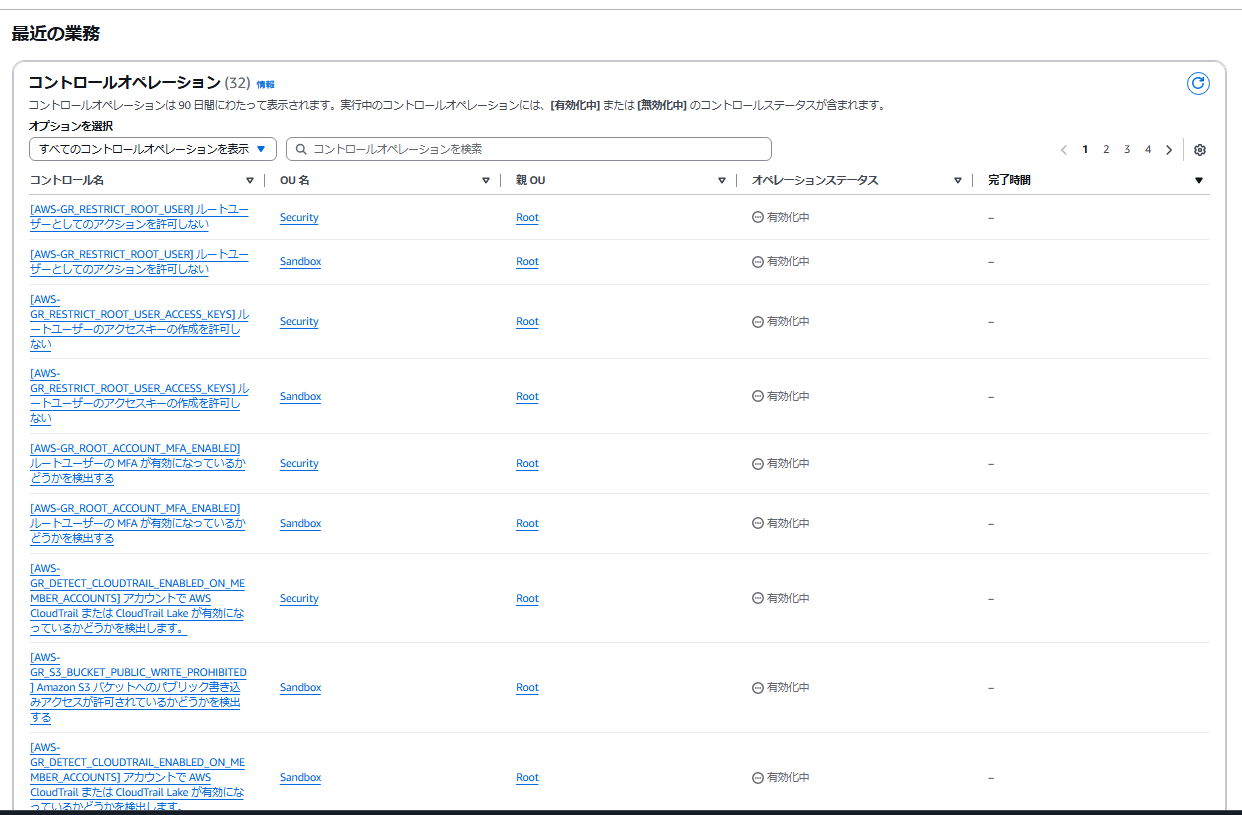Go to next page chevron
This screenshot has width=1242, height=815.
(x=1169, y=150)
